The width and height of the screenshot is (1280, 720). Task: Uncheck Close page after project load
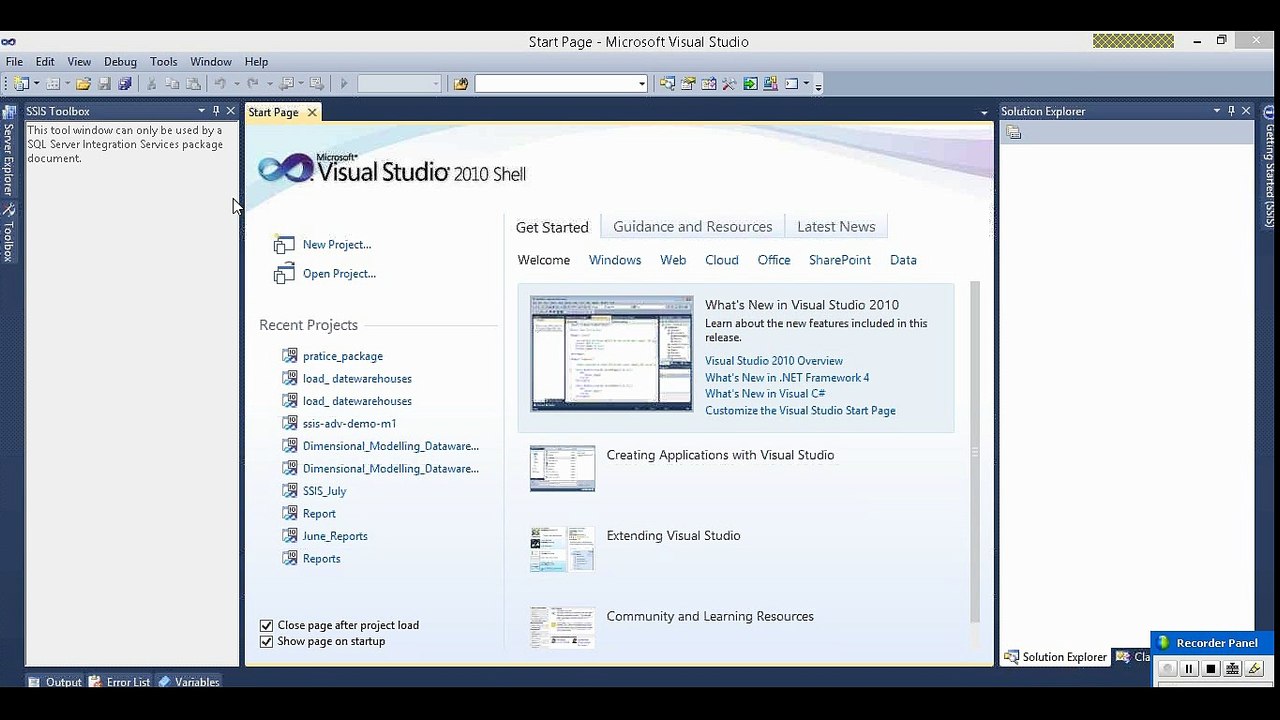266,625
